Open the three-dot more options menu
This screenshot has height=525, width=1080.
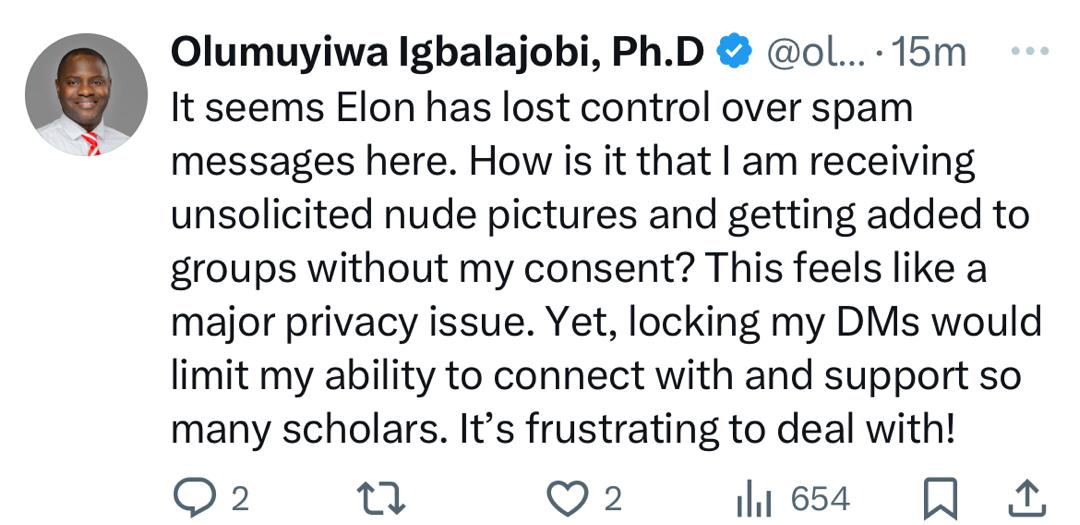[1030, 51]
